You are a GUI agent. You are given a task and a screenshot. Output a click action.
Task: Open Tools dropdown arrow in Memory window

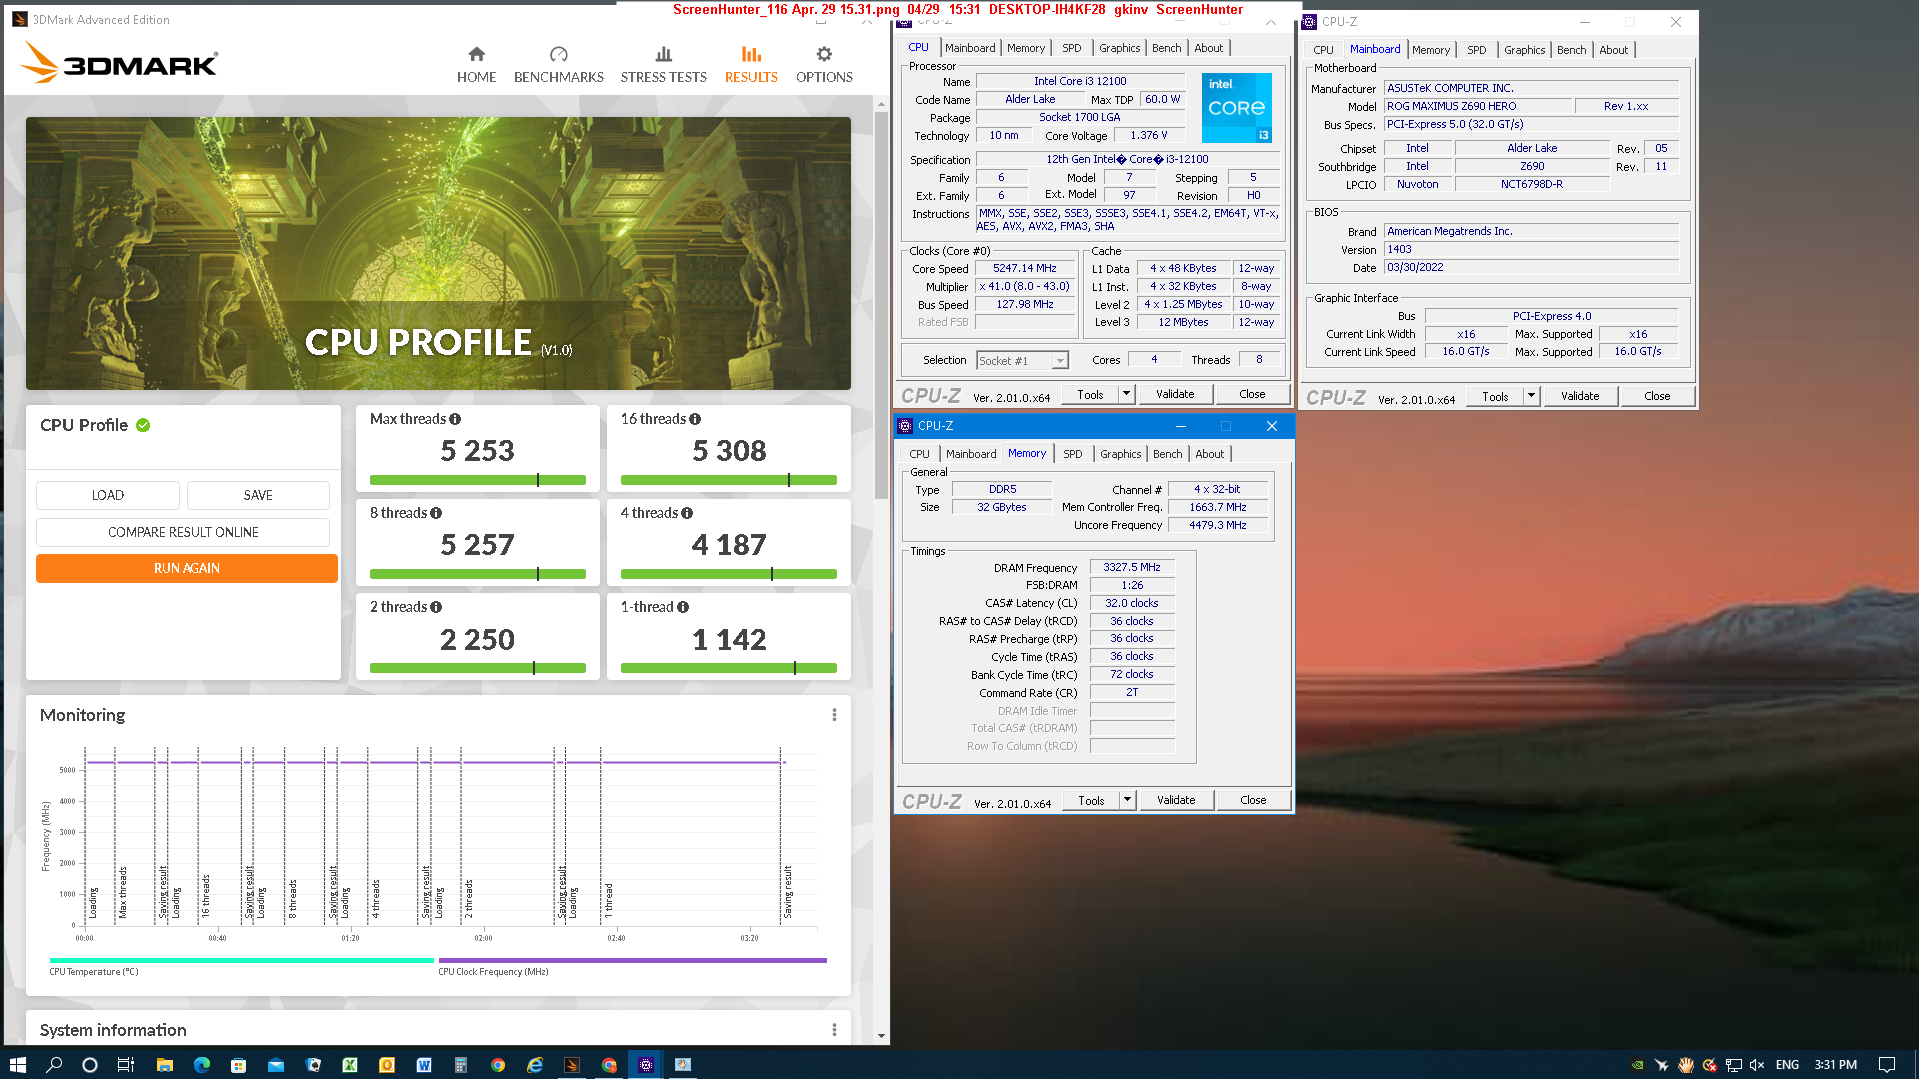[1127, 800]
